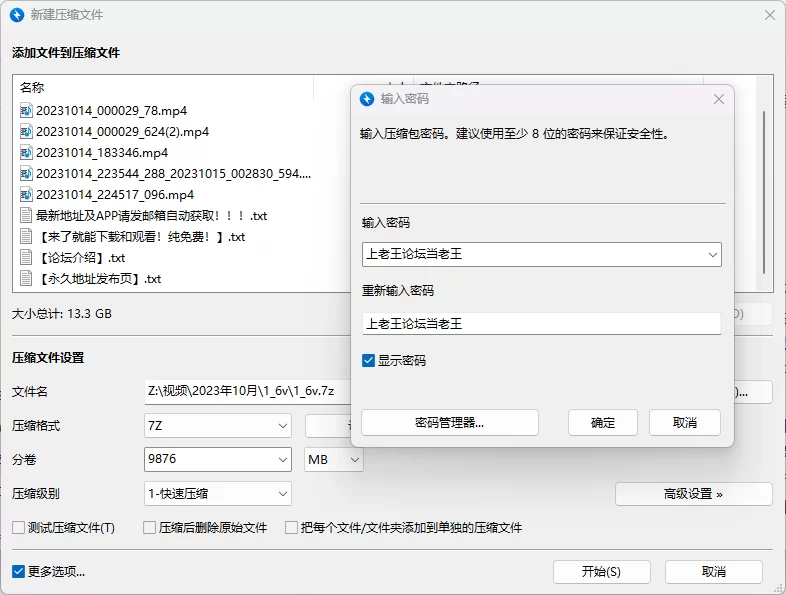Click the 20231014_183346.mp4 video file icon

pos(26,153)
